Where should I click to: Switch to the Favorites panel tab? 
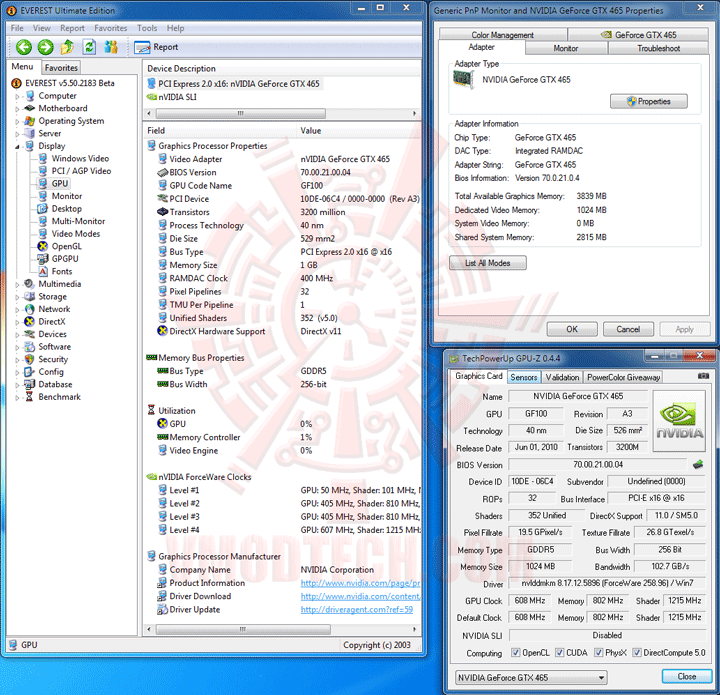click(61, 68)
